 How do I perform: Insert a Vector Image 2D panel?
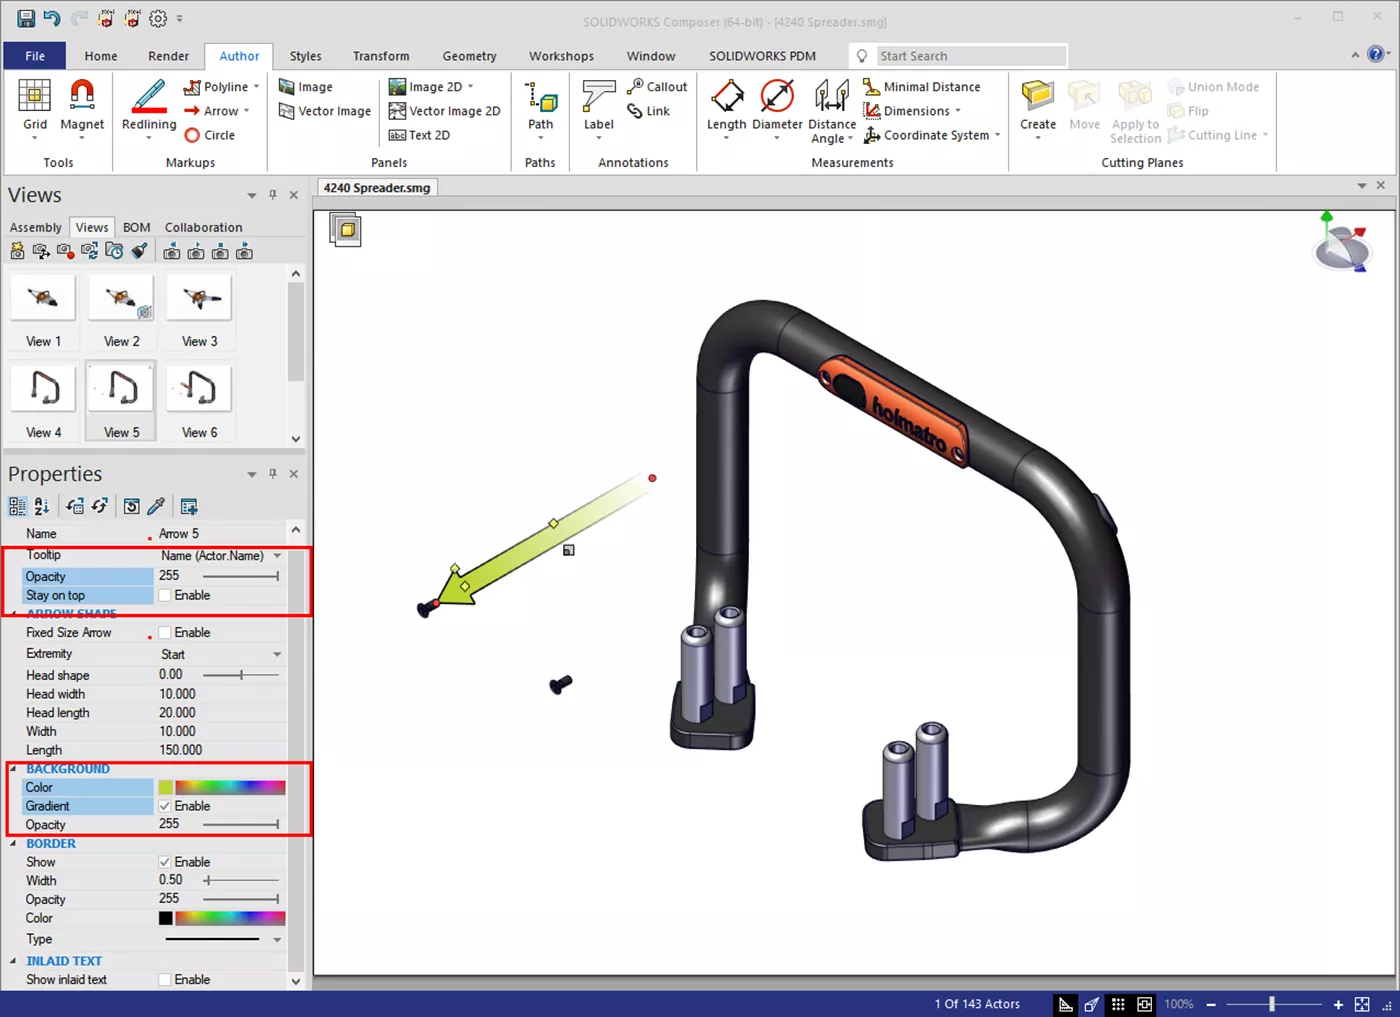tap(444, 111)
